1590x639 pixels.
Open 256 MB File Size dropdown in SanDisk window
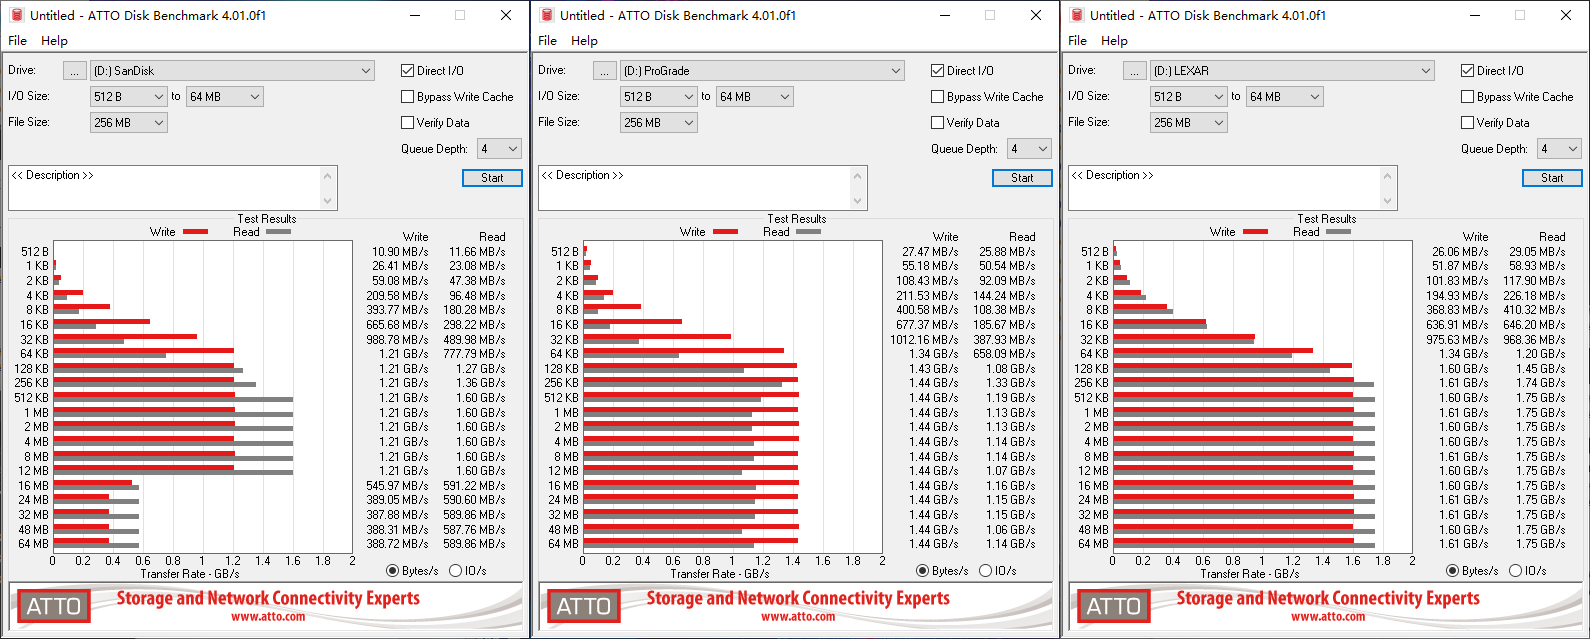(x=129, y=123)
